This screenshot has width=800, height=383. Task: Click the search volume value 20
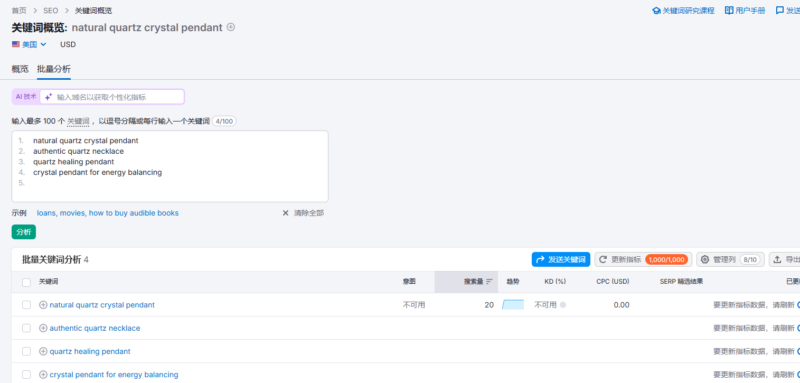pos(489,305)
